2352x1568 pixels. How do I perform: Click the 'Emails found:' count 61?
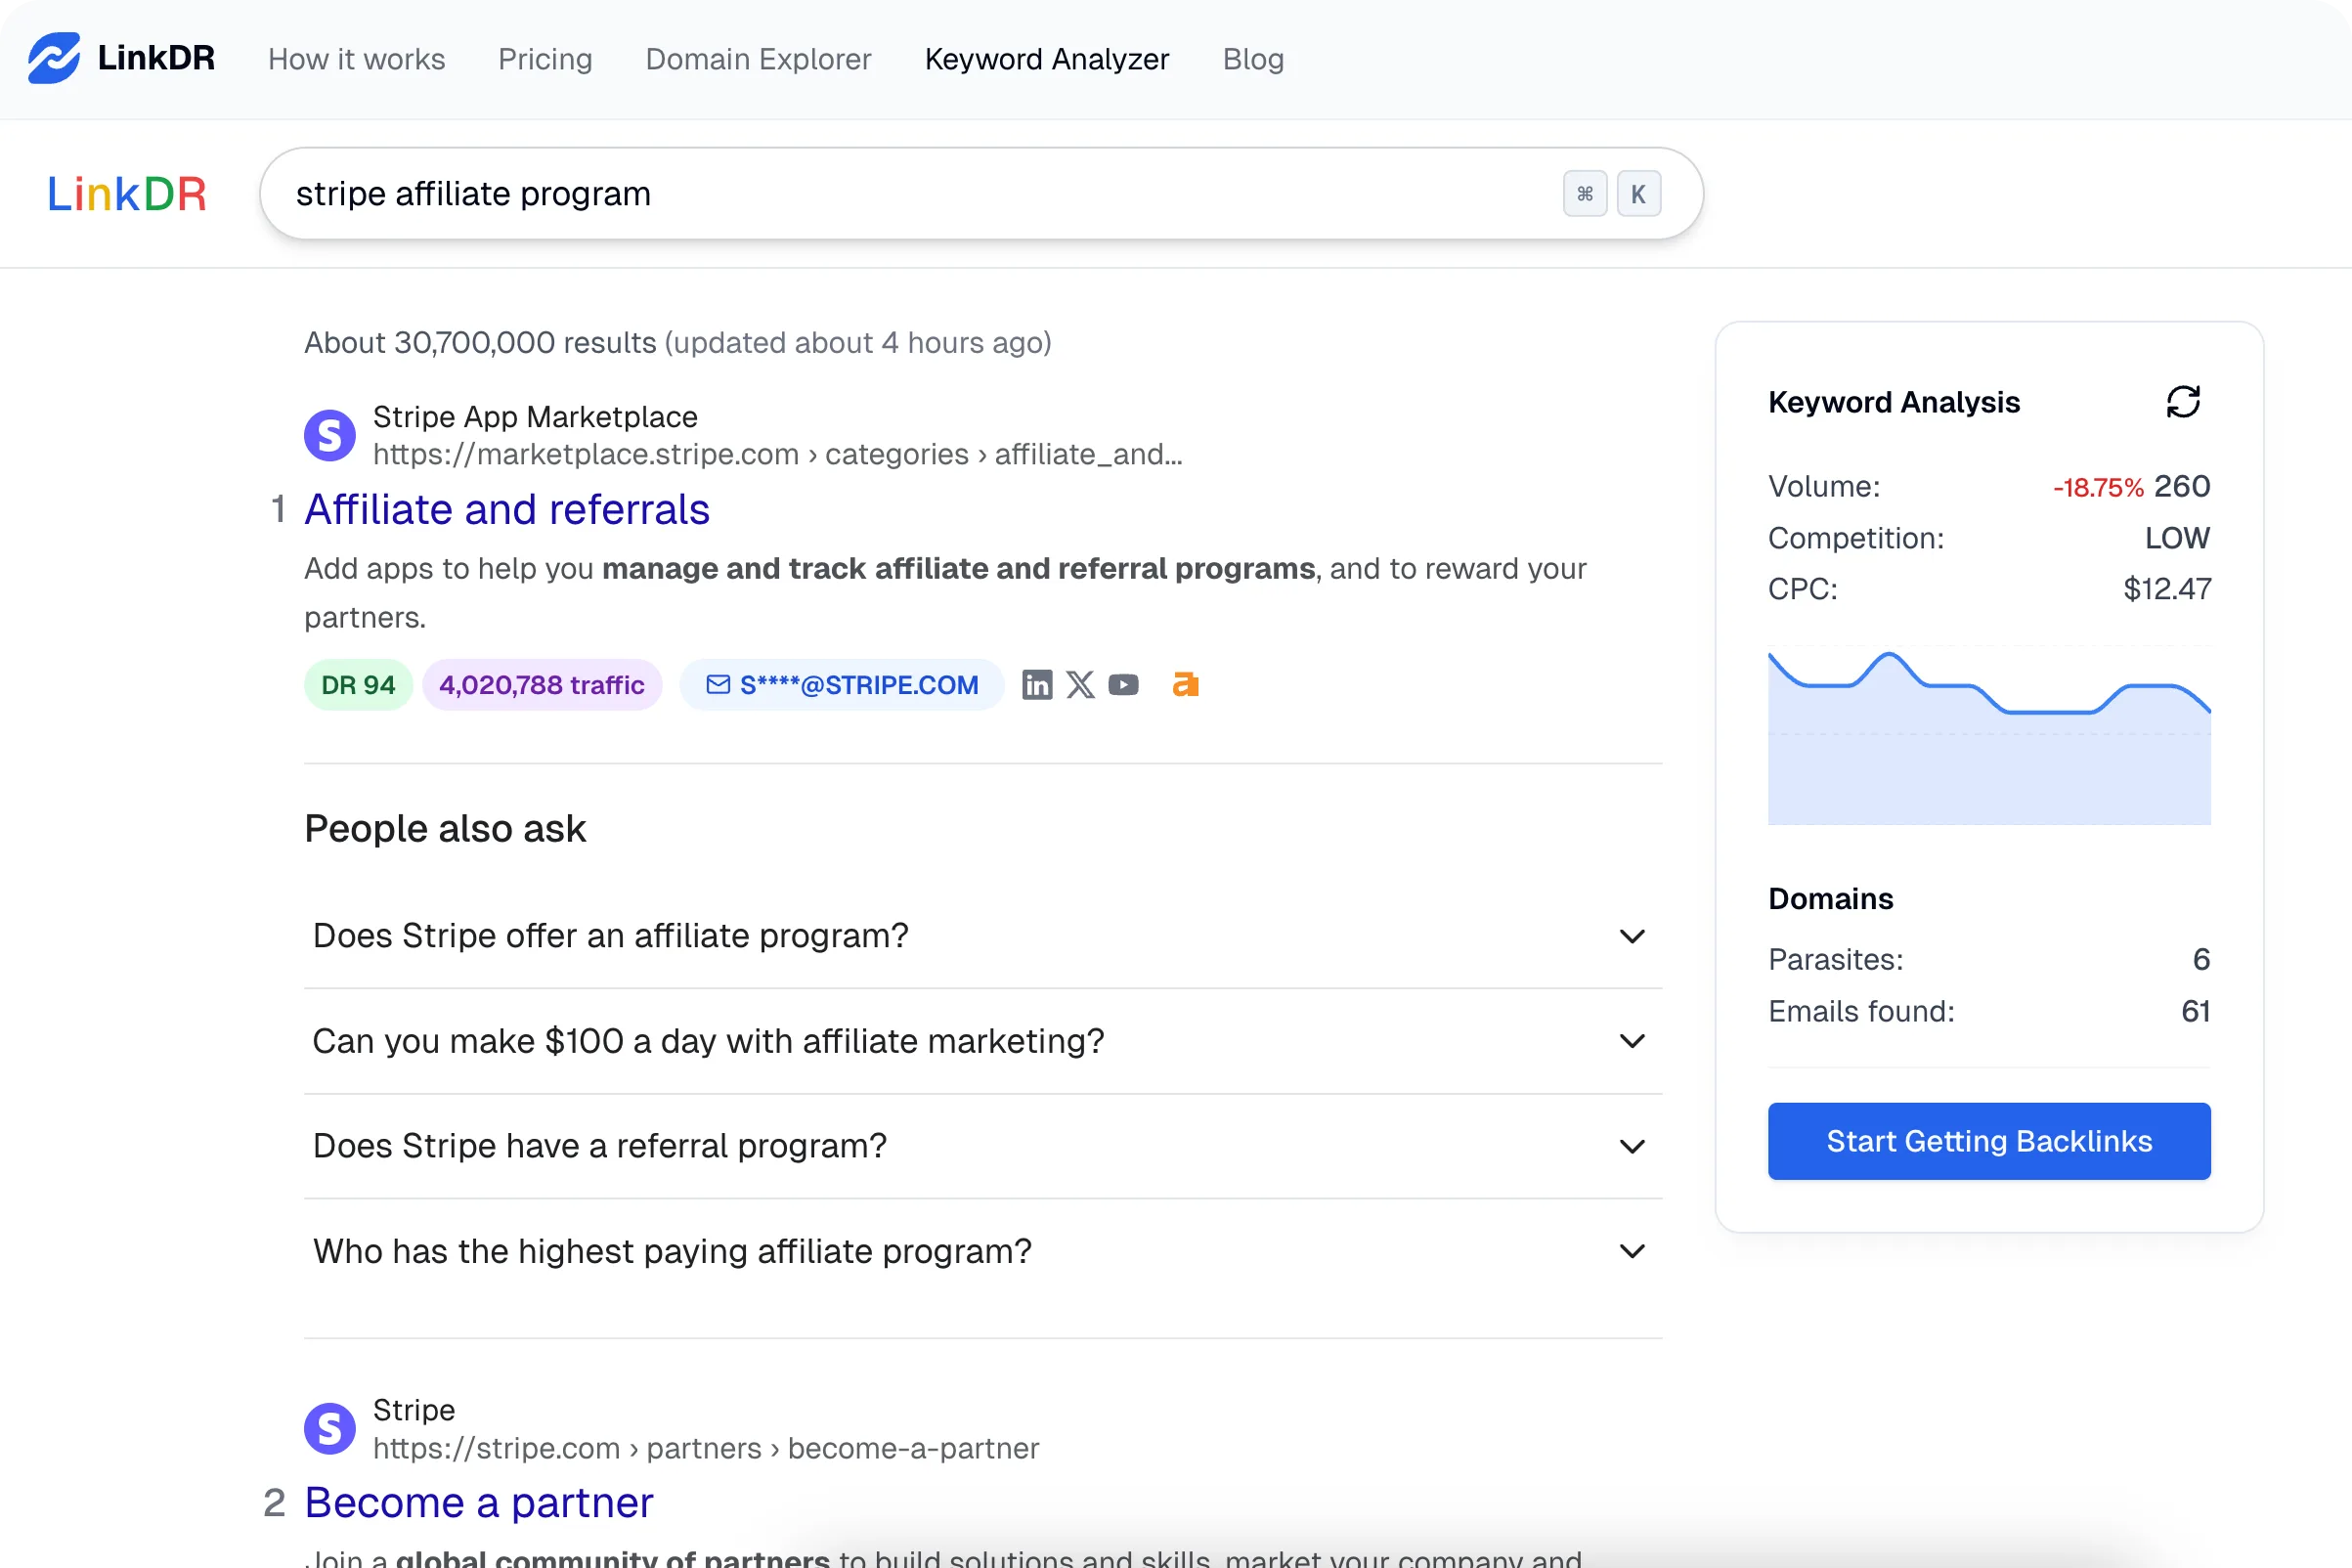2196,1012
